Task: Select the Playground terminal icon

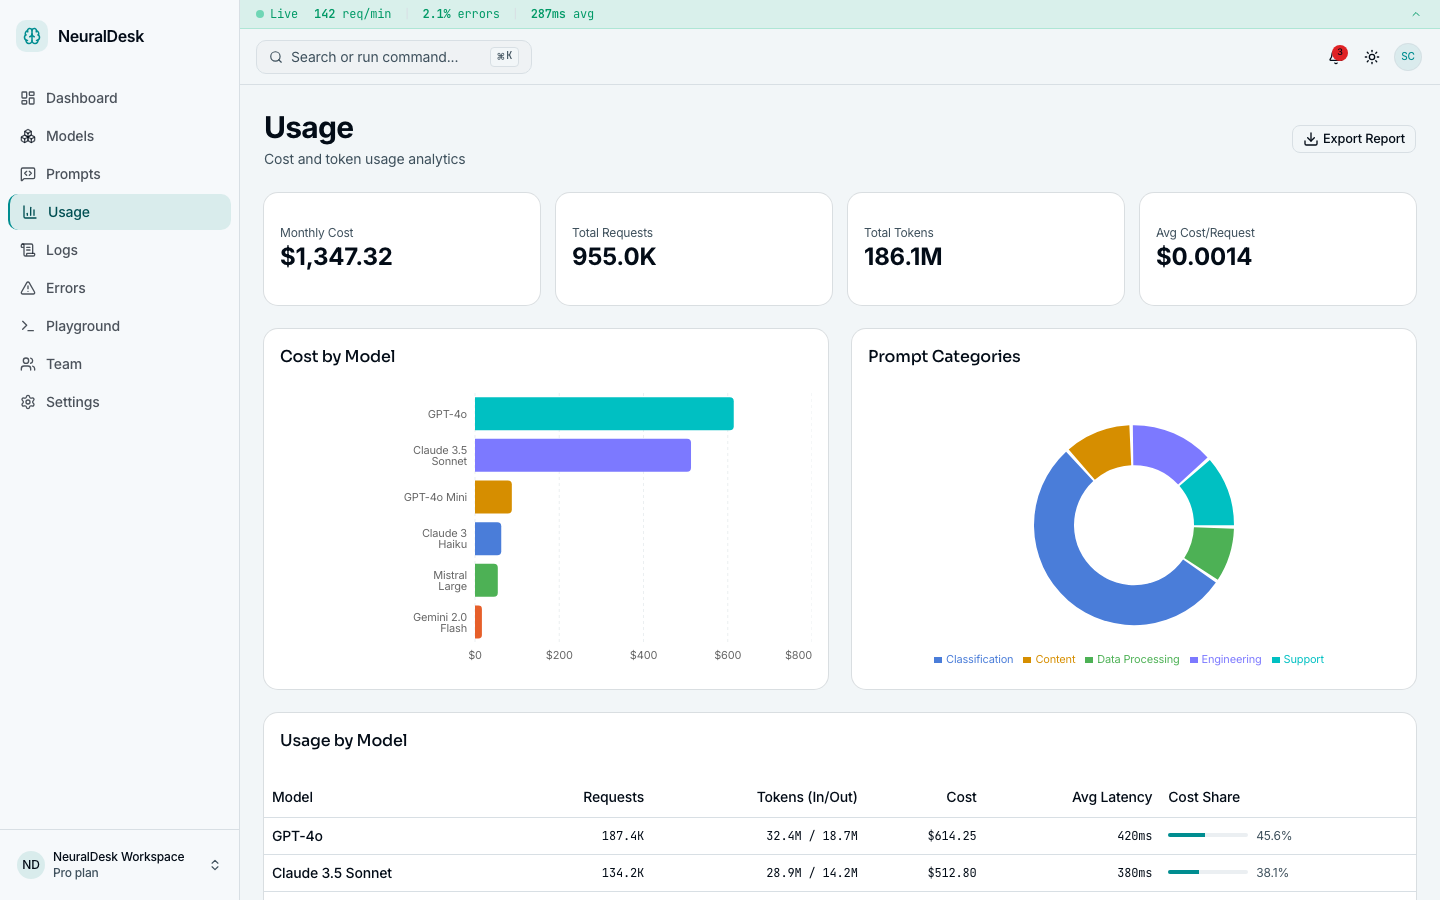Action: click(27, 326)
